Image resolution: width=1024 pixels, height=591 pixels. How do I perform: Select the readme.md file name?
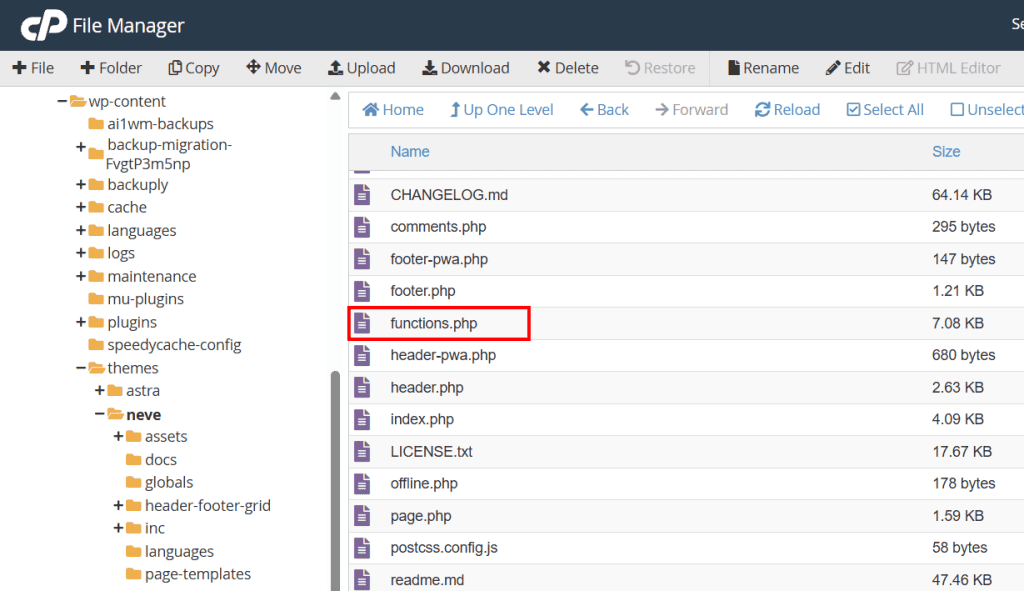coord(427,580)
